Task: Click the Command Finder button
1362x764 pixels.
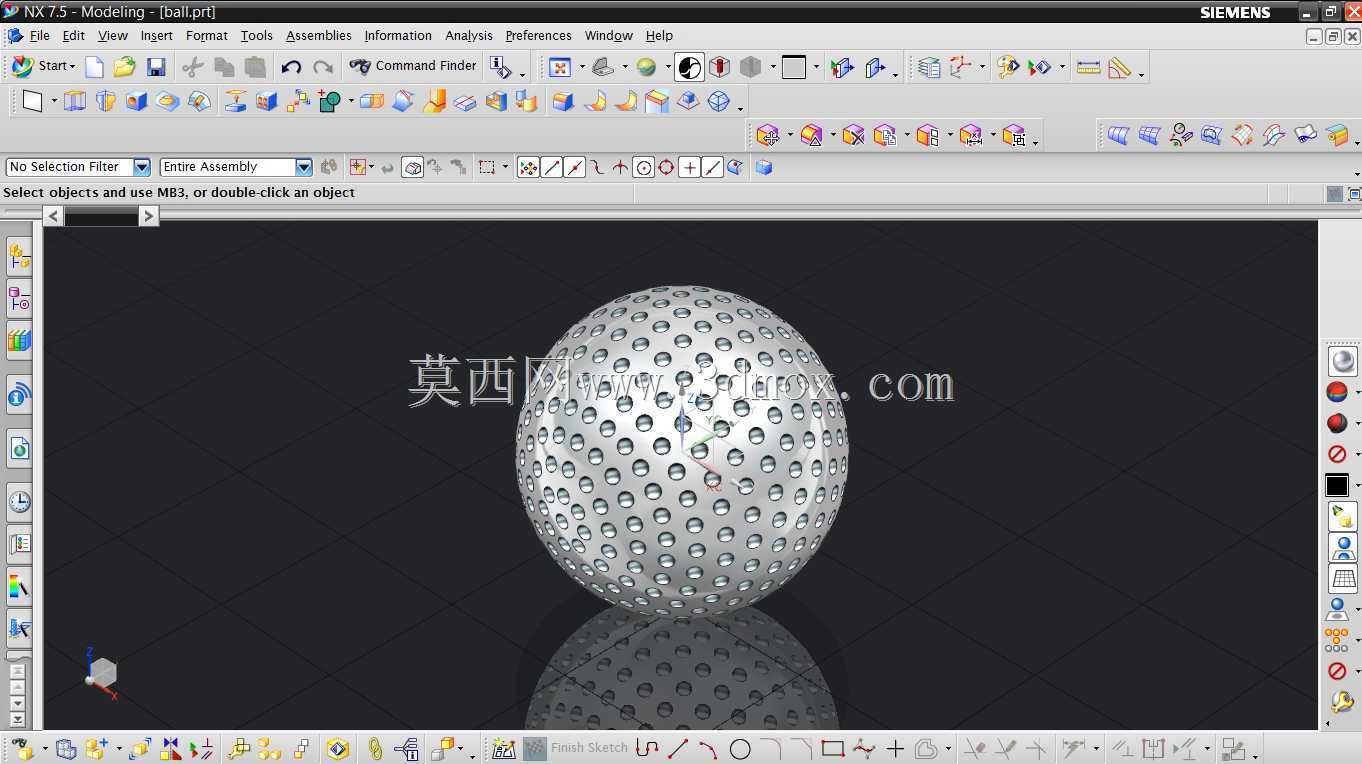Action: point(413,66)
